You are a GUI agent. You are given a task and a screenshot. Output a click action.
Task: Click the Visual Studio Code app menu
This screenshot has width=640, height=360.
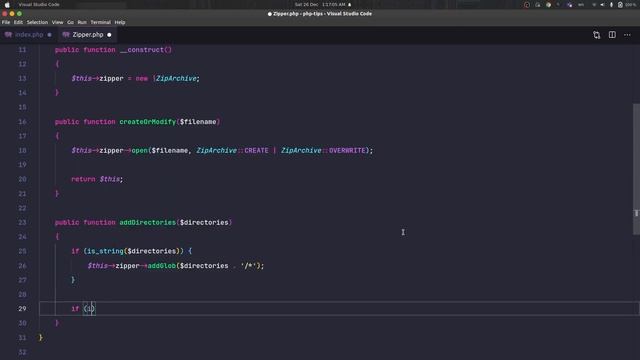coord(39,4)
